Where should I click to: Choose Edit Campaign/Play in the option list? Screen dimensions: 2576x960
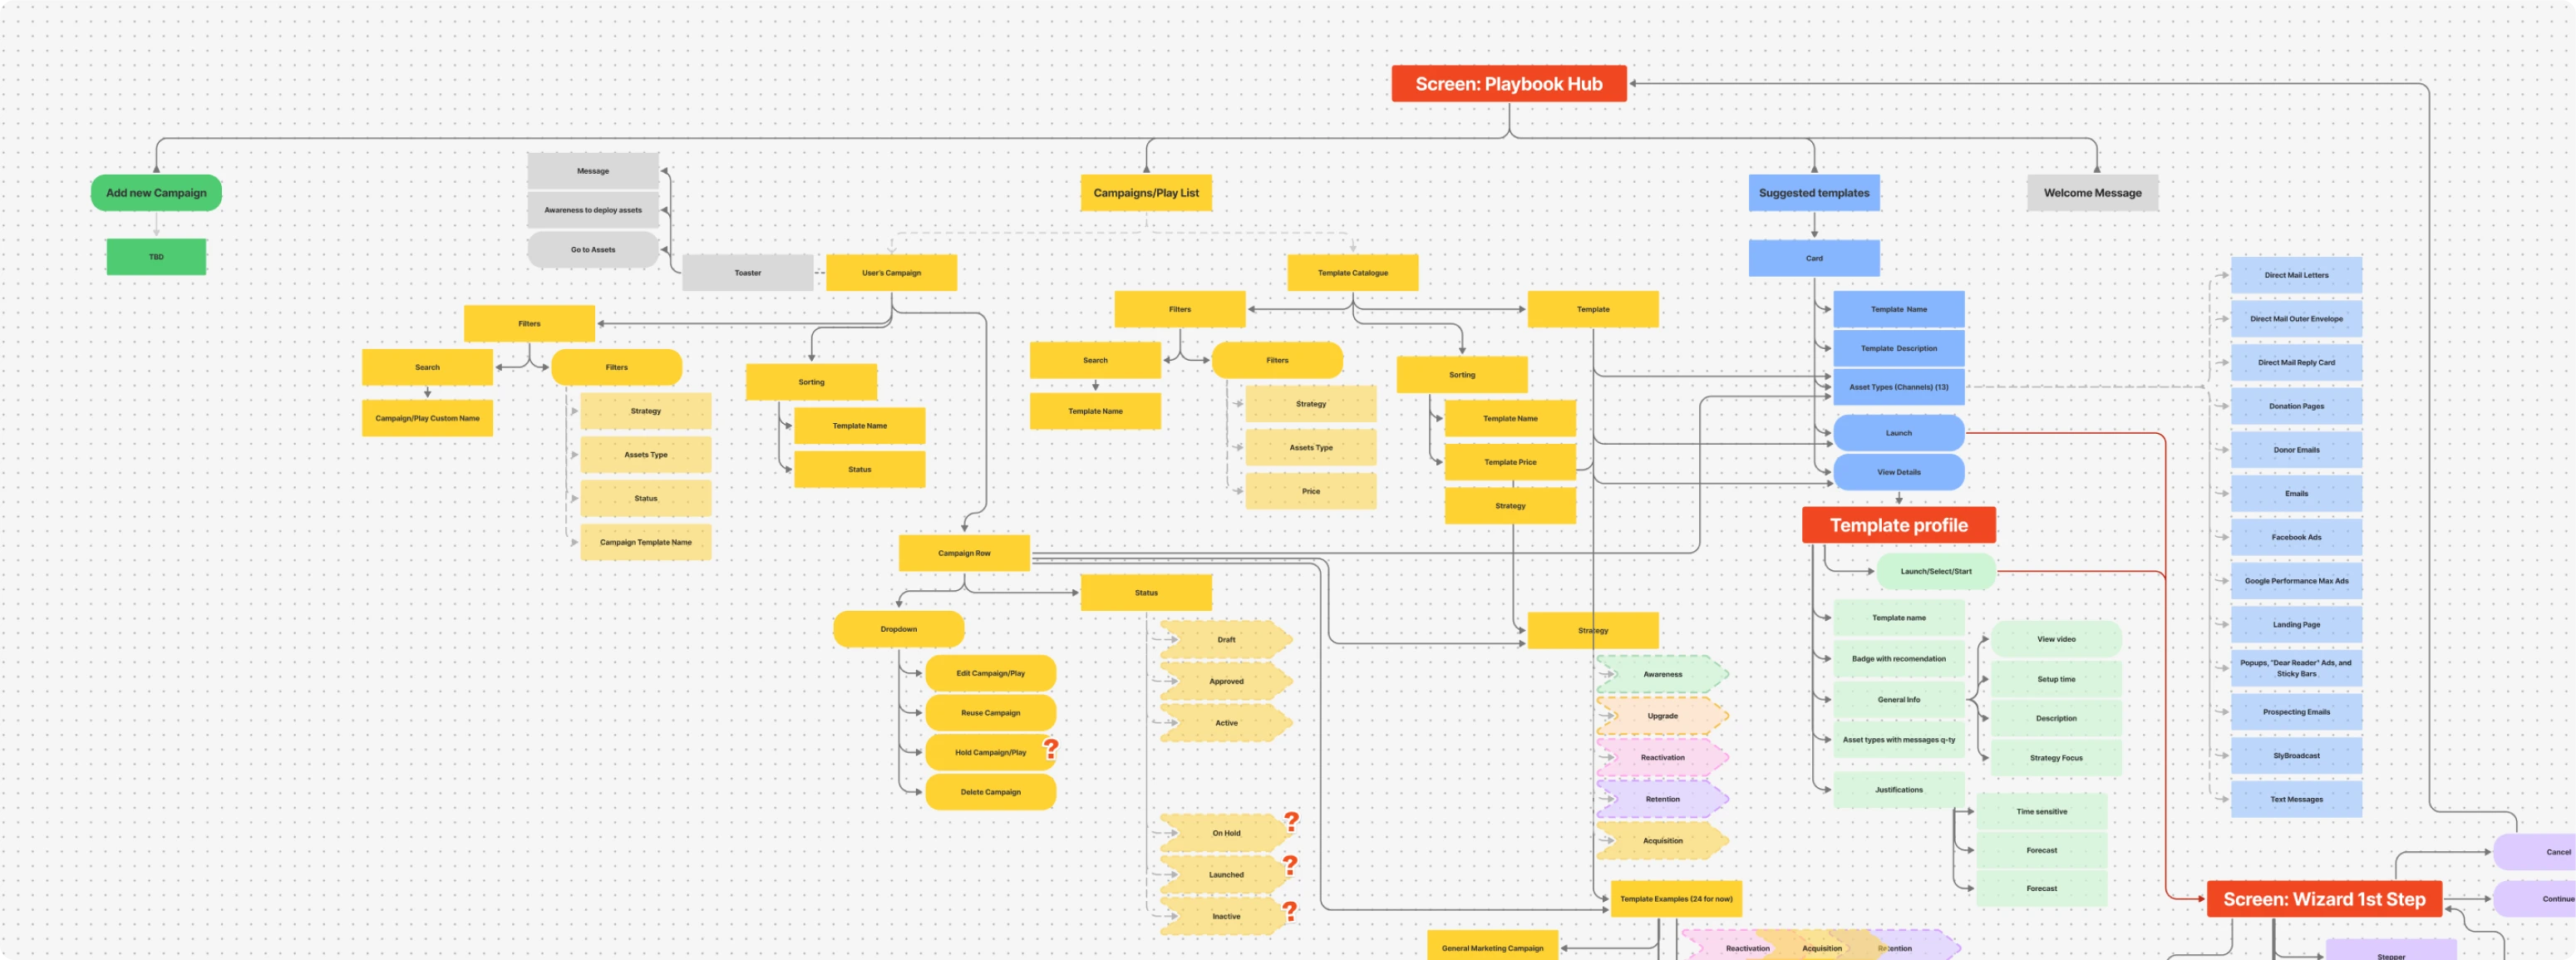pyautogui.click(x=991, y=673)
